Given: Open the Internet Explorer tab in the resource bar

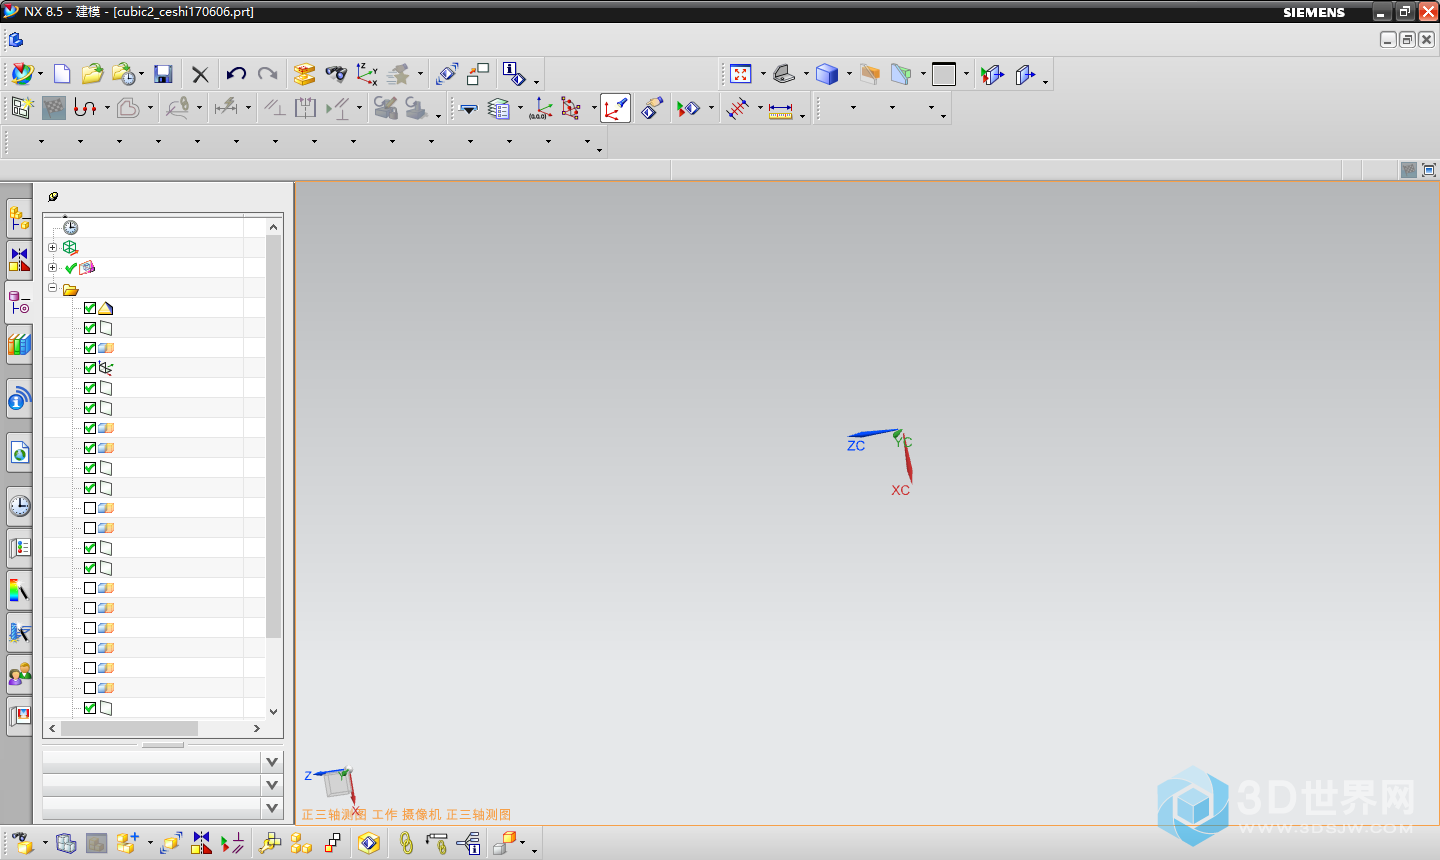Looking at the screenshot, I should point(19,453).
